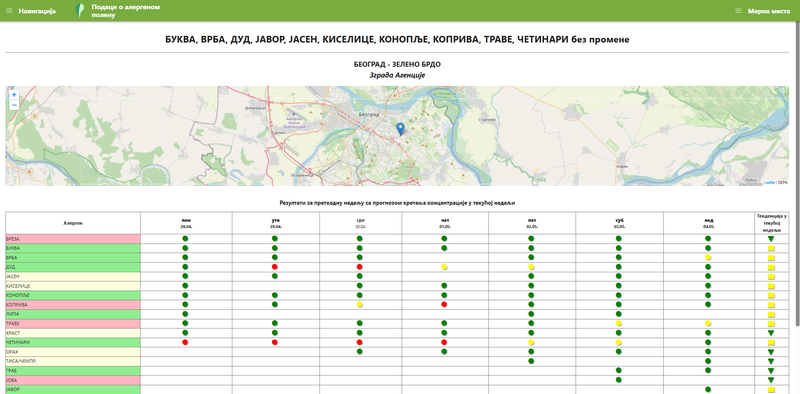This screenshot has width=800, height=394.
Task: Click red dot for КОПРИВА on Thursday
Action: tap(444, 305)
